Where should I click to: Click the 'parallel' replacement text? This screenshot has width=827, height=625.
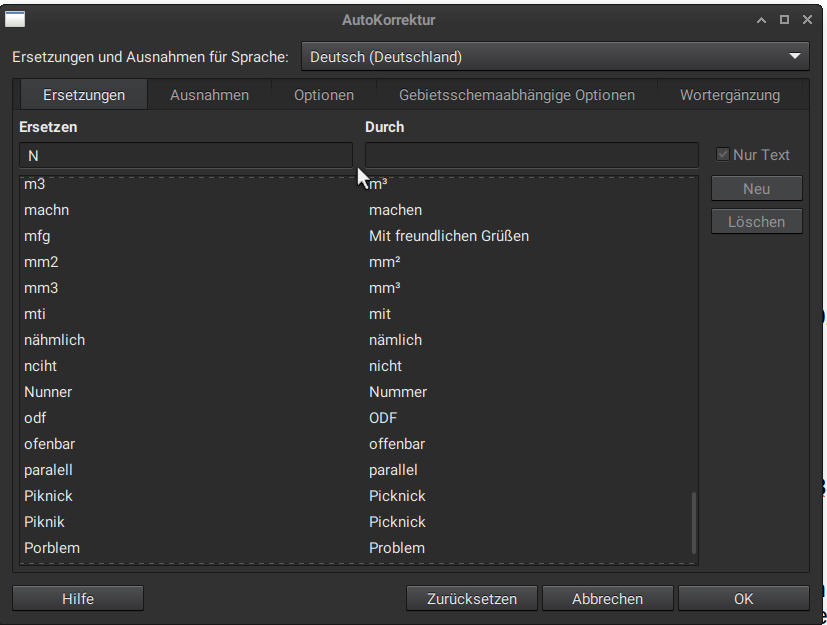pyautogui.click(x=393, y=470)
